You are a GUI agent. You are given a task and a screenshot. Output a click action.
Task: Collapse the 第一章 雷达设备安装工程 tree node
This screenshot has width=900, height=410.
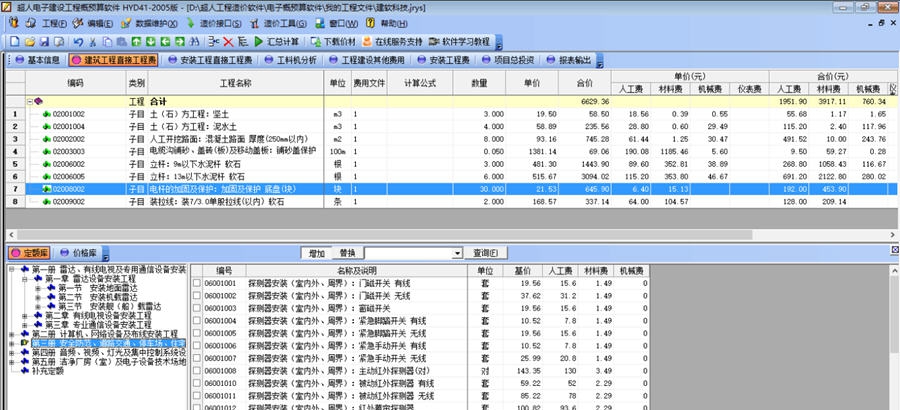[x=25, y=279]
